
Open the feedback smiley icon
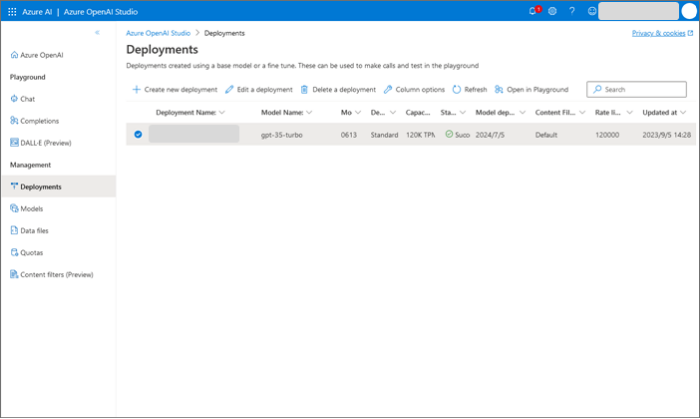click(x=592, y=11)
